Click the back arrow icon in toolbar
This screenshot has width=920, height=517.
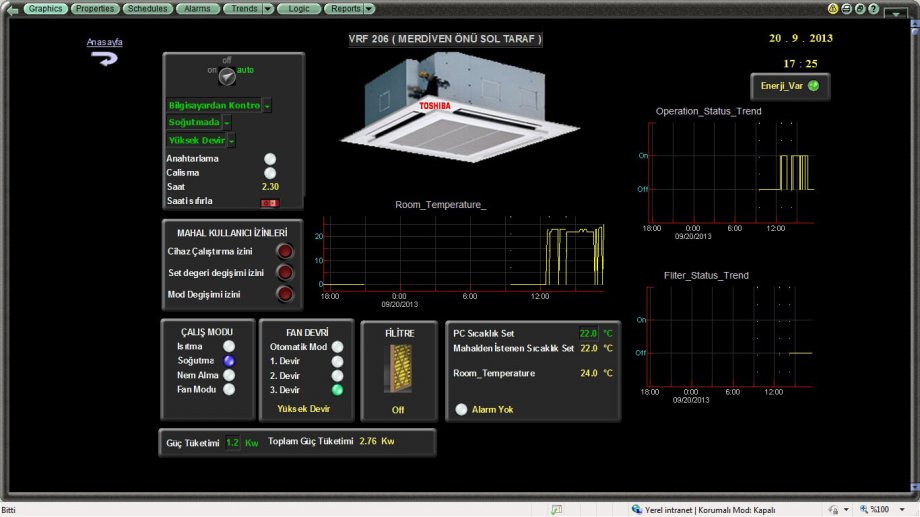click(x=12, y=9)
